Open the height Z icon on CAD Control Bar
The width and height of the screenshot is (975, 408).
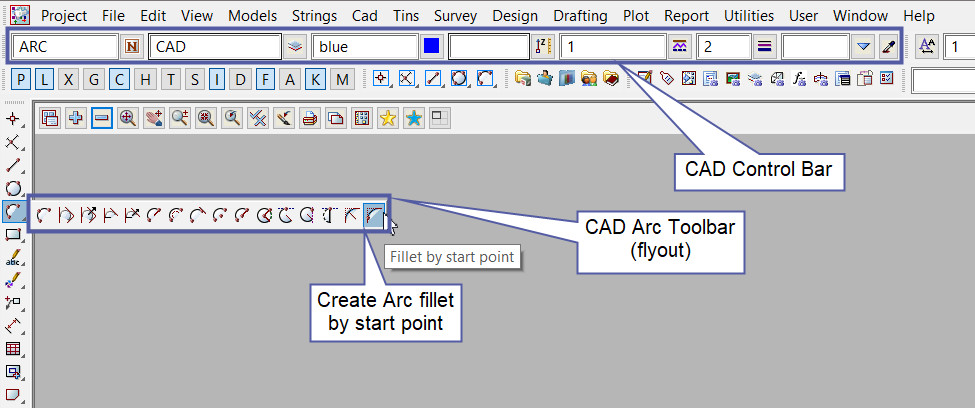543,46
